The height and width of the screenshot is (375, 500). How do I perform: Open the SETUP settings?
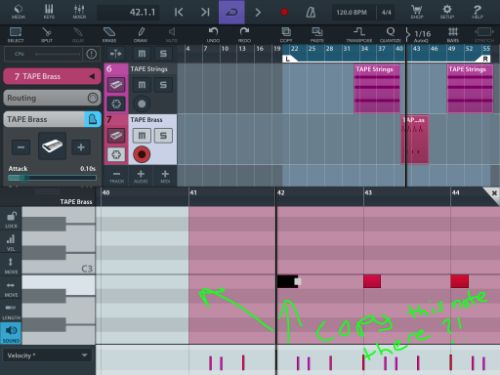click(447, 12)
